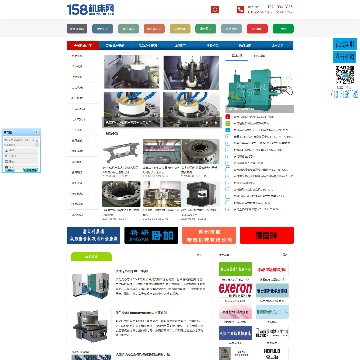Click the QR code on right sidebar
Viewport: 360px width, 360px height.
point(345,75)
